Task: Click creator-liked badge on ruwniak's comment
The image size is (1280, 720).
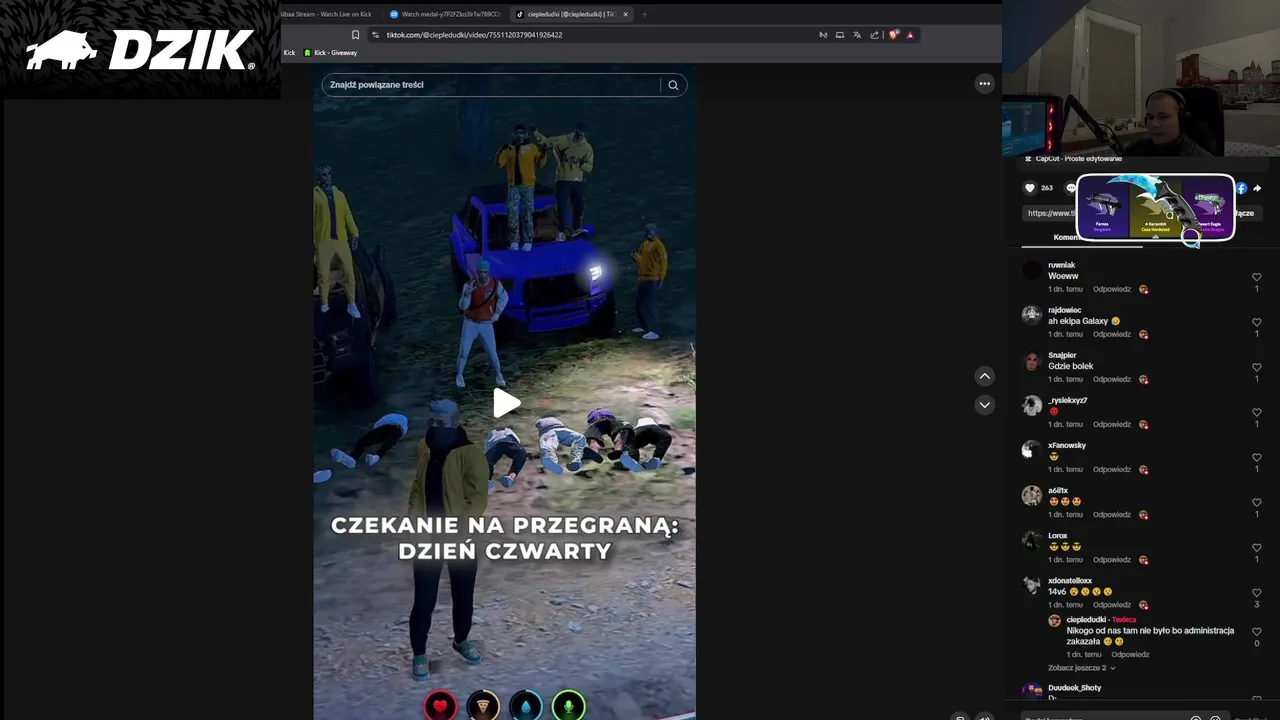Action: pyautogui.click(x=1143, y=289)
